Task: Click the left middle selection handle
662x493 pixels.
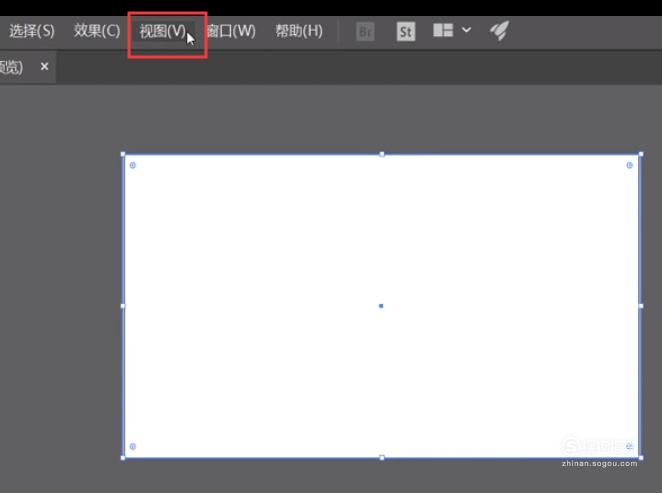Action: 123,306
